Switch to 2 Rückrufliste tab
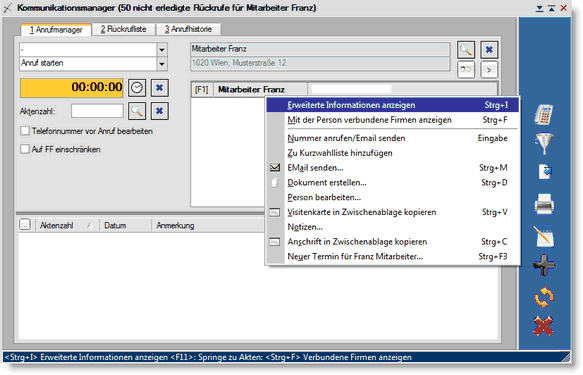This screenshot has height=375, width=583. 123,29
